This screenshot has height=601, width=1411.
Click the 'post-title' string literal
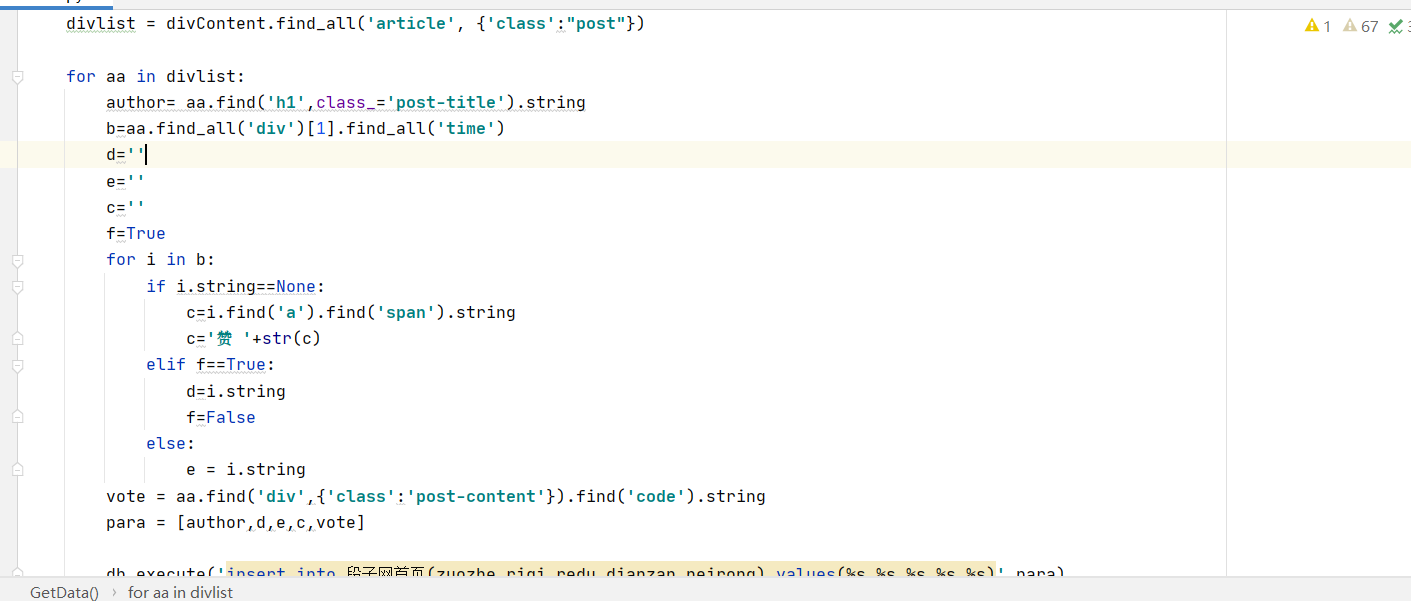(446, 103)
